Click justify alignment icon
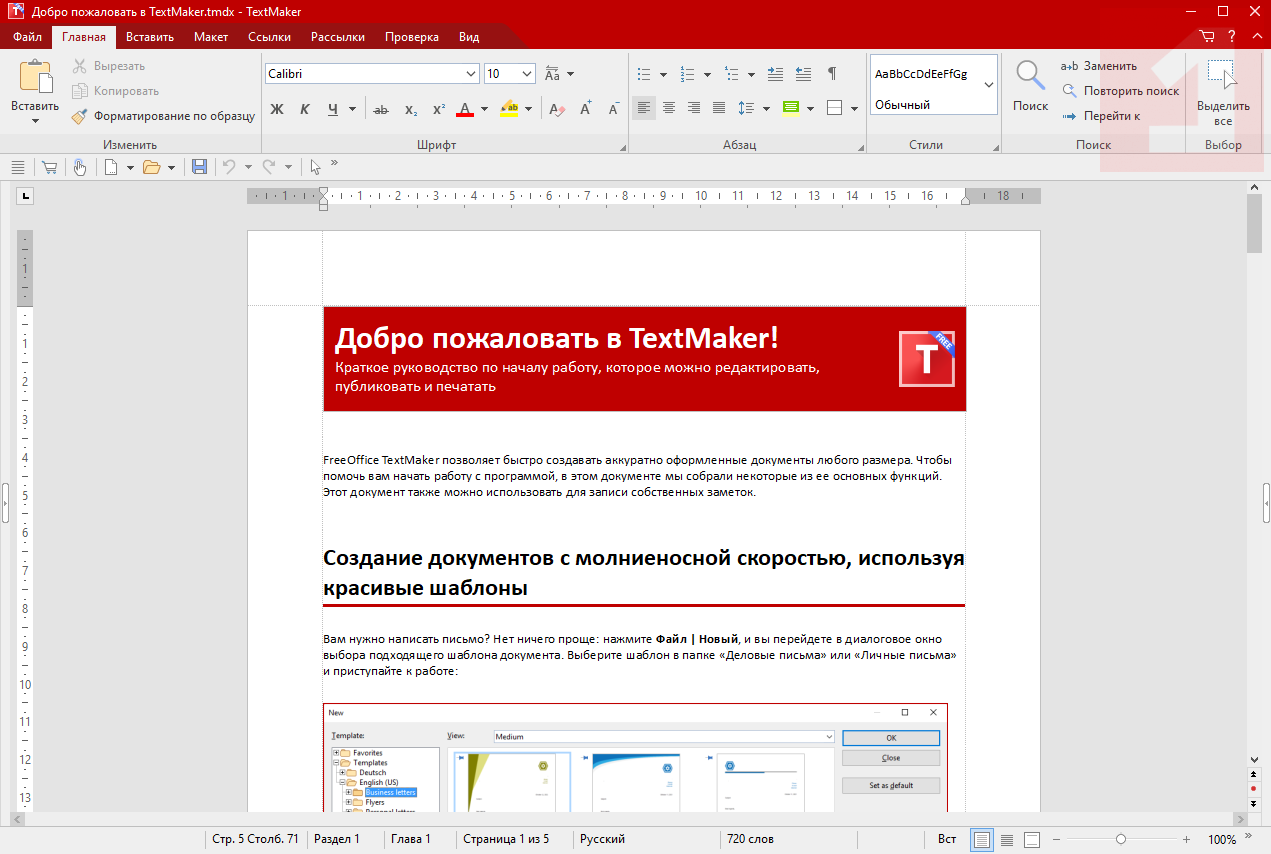 tap(719, 108)
